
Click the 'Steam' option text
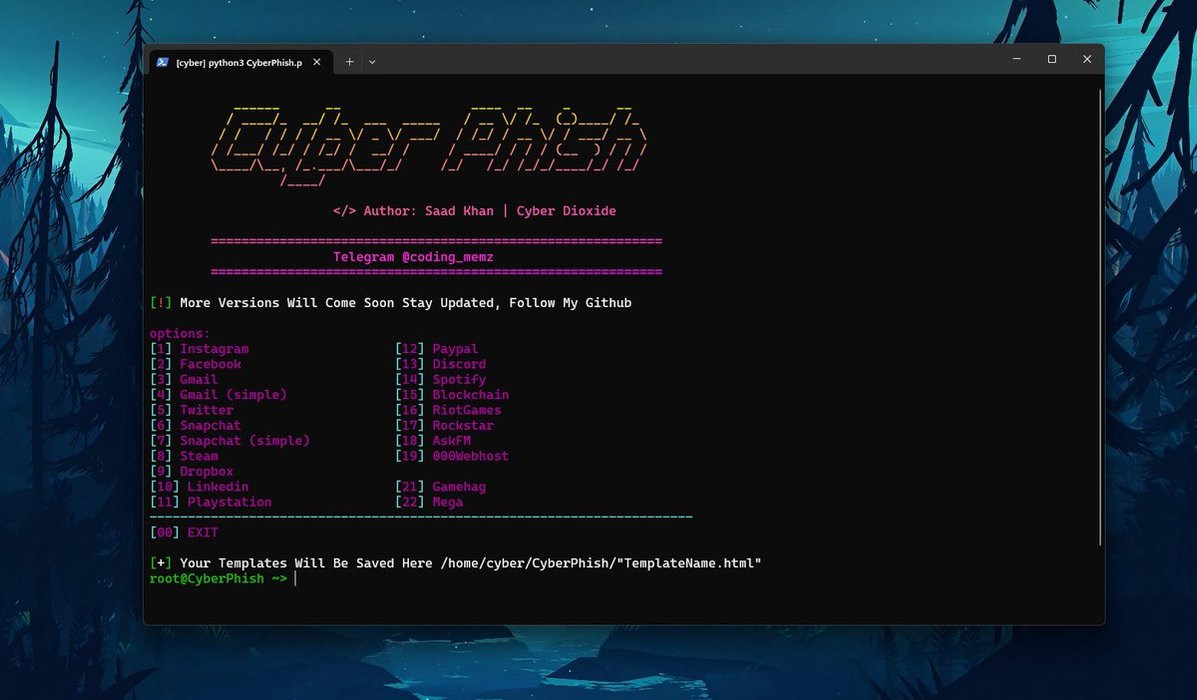coord(198,456)
